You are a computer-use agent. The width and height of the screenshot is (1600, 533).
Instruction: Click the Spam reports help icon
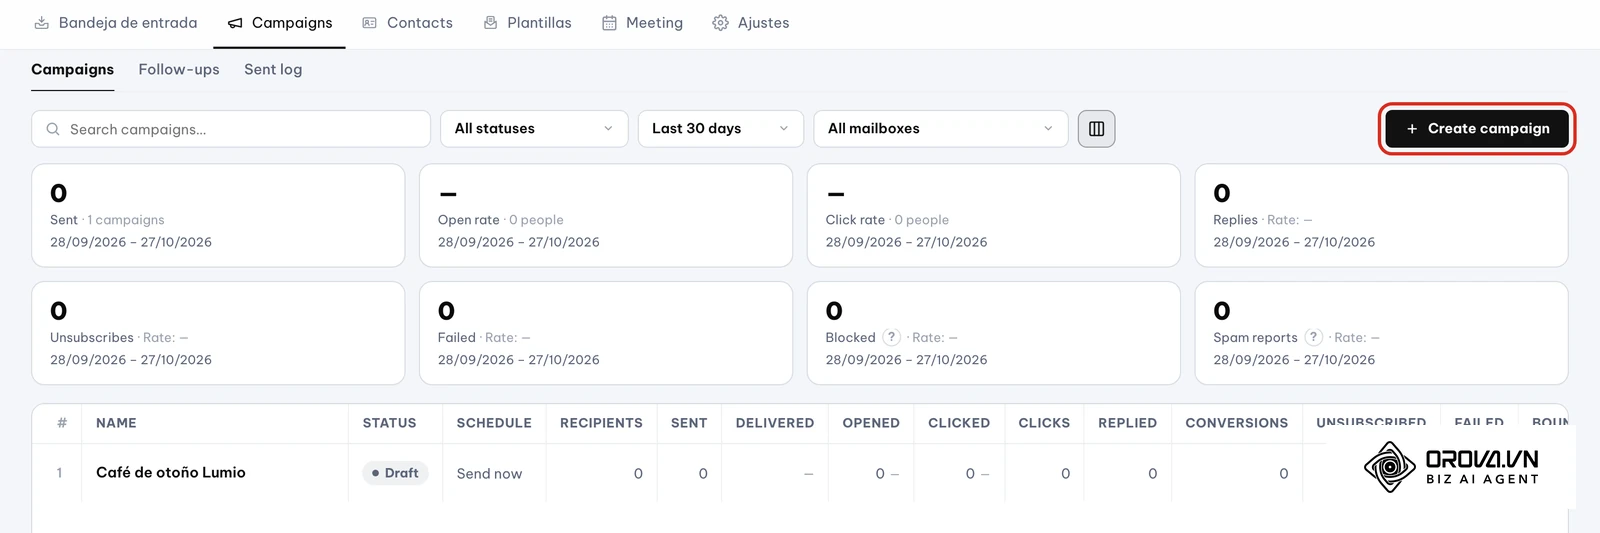[x=1314, y=337]
